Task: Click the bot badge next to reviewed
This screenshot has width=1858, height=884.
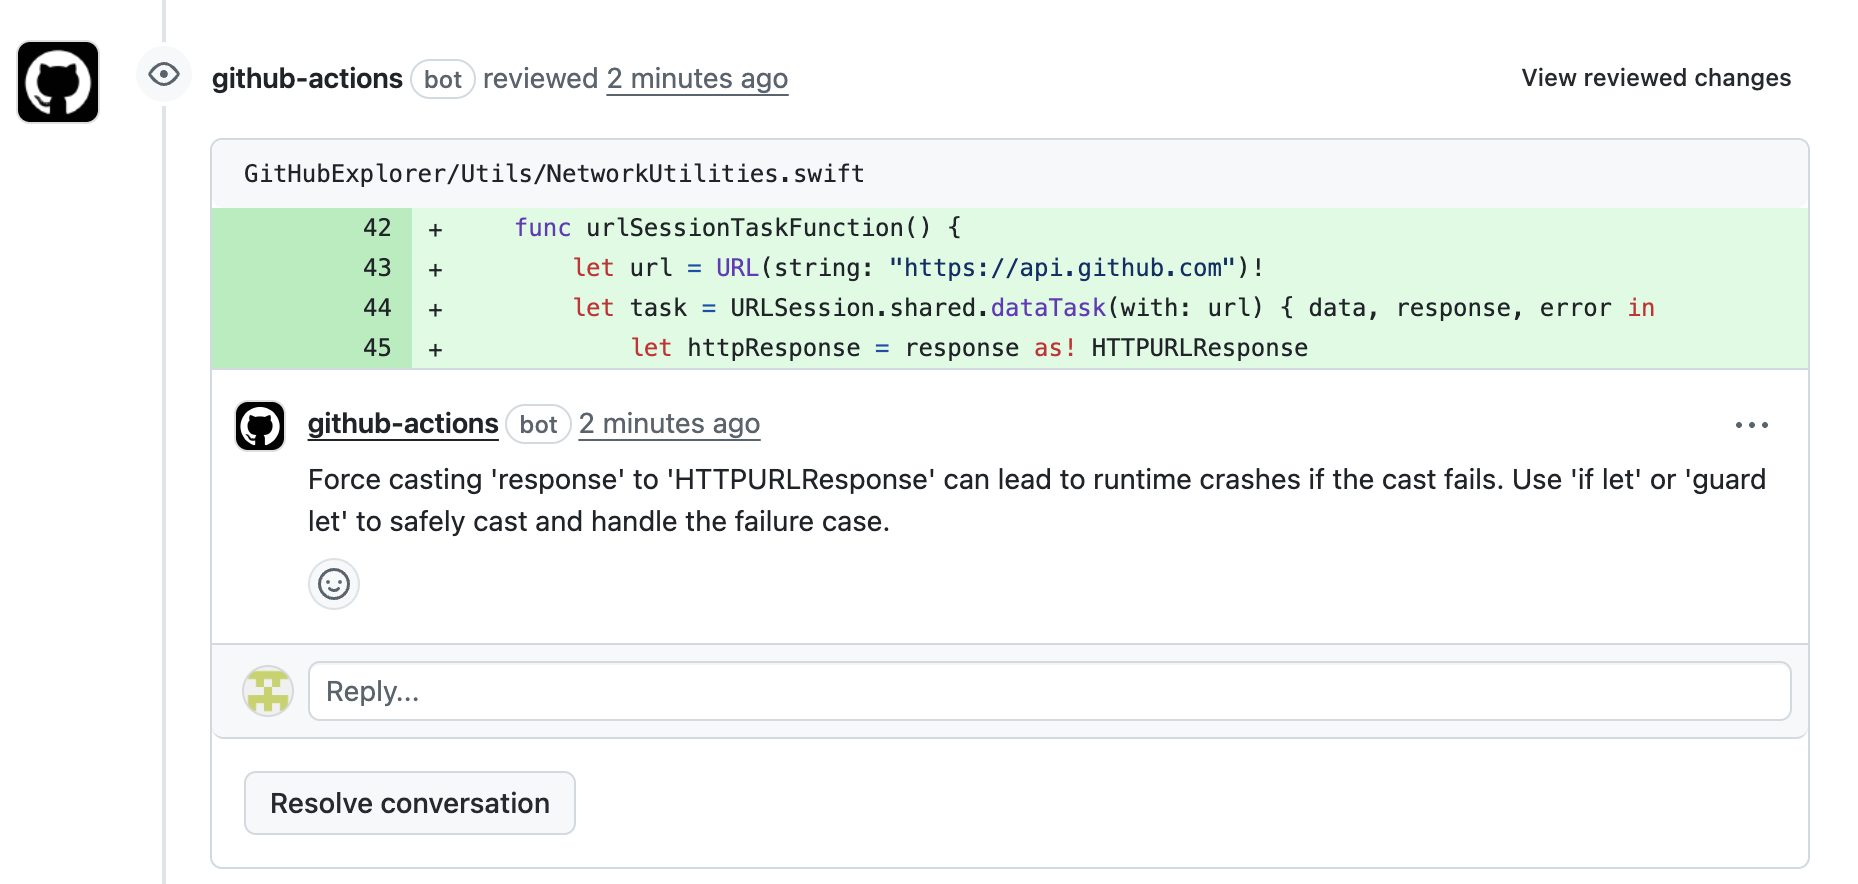Action: click(x=443, y=79)
